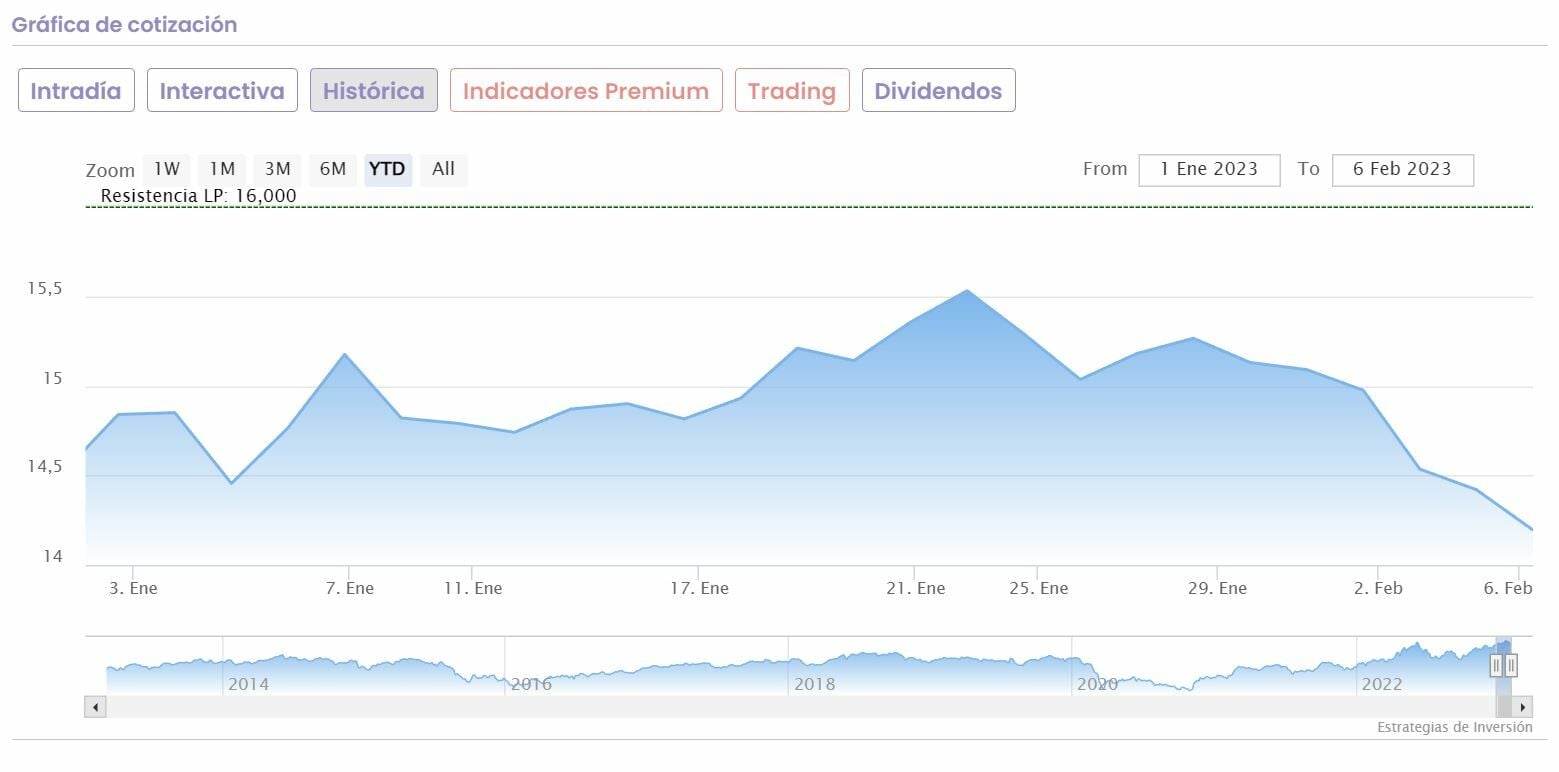Select the YTD zoom button
The width and height of the screenshot is (1559, 772).
coord(387,169)
